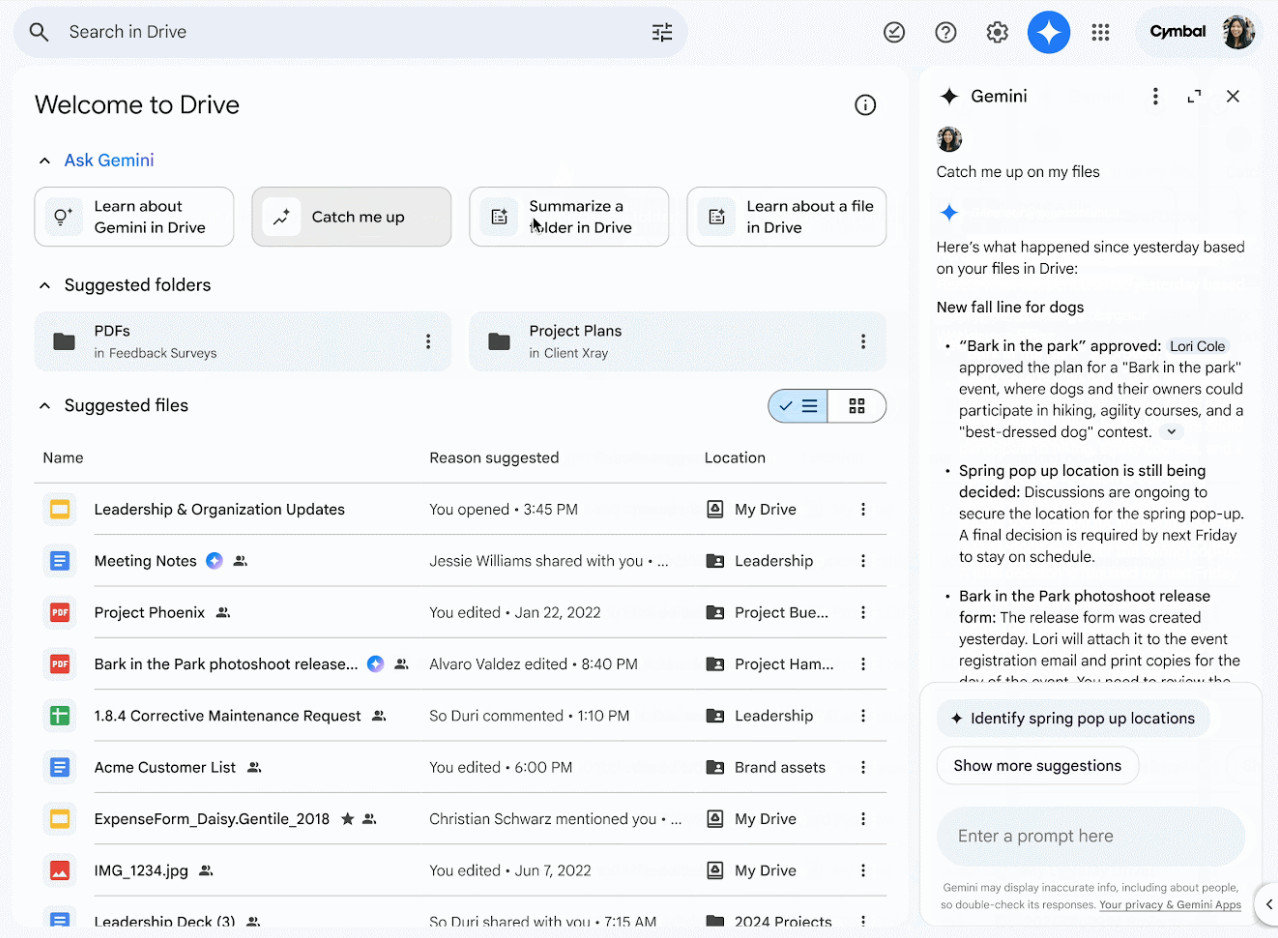Open more options for PDFs folder
1278x938 pixels.
(x=428, y=342)
